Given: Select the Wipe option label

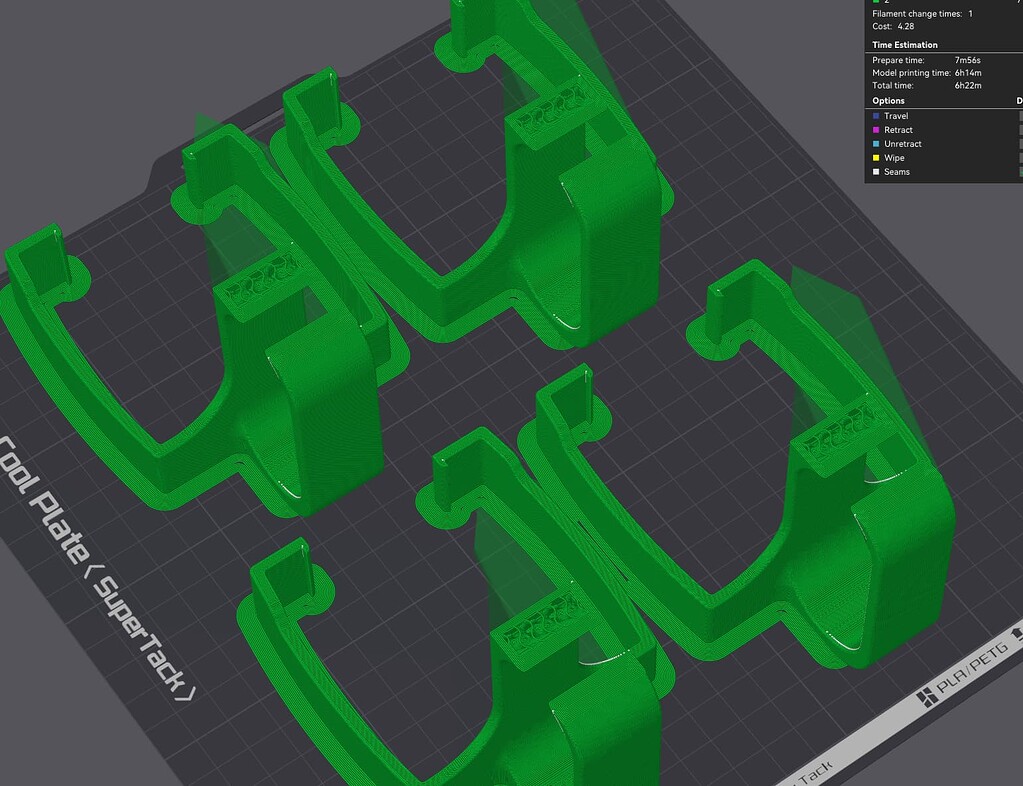Looking at the screenshot, I should [x=894, y=158].
